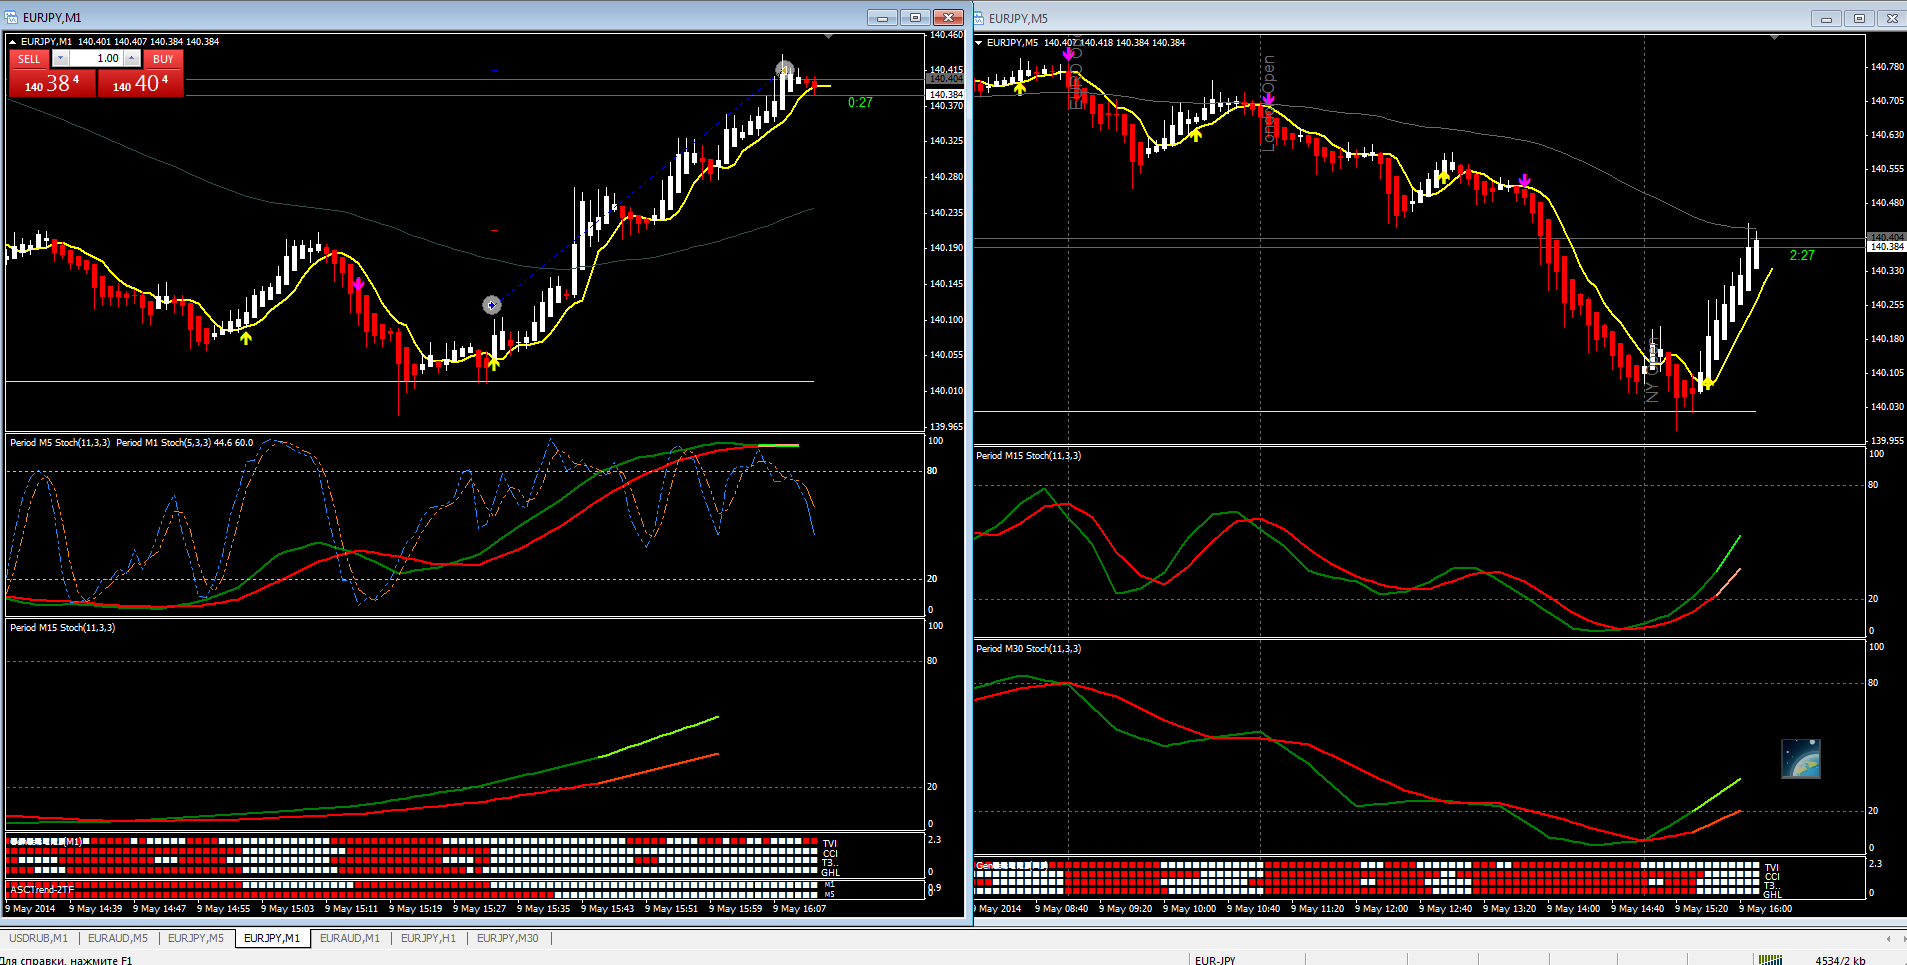Collapse the one-click trading panel on the M1 chart
1907x965 pixels.
13,42
